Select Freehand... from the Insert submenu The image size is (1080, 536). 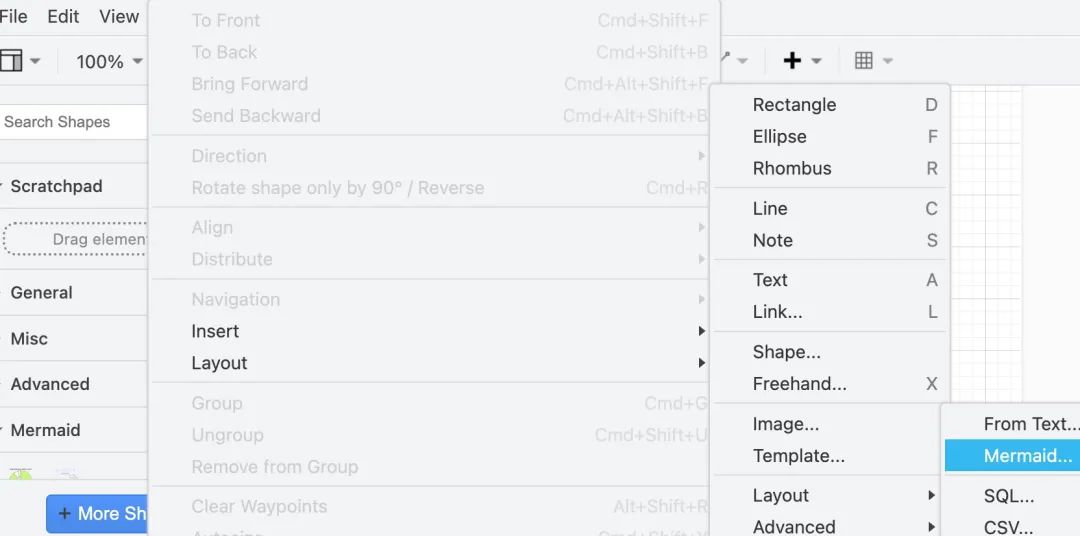pos(799,384)
